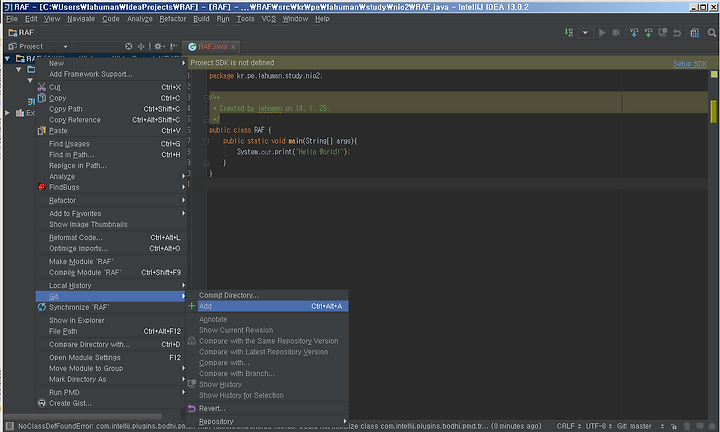Select Reformat Code entry
720x432 pixels.
[111, 238]
